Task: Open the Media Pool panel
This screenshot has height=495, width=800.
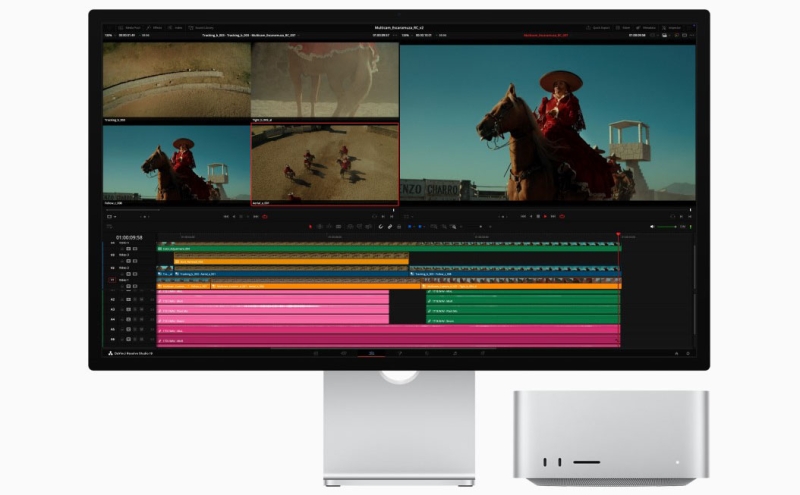Action: 129,28
